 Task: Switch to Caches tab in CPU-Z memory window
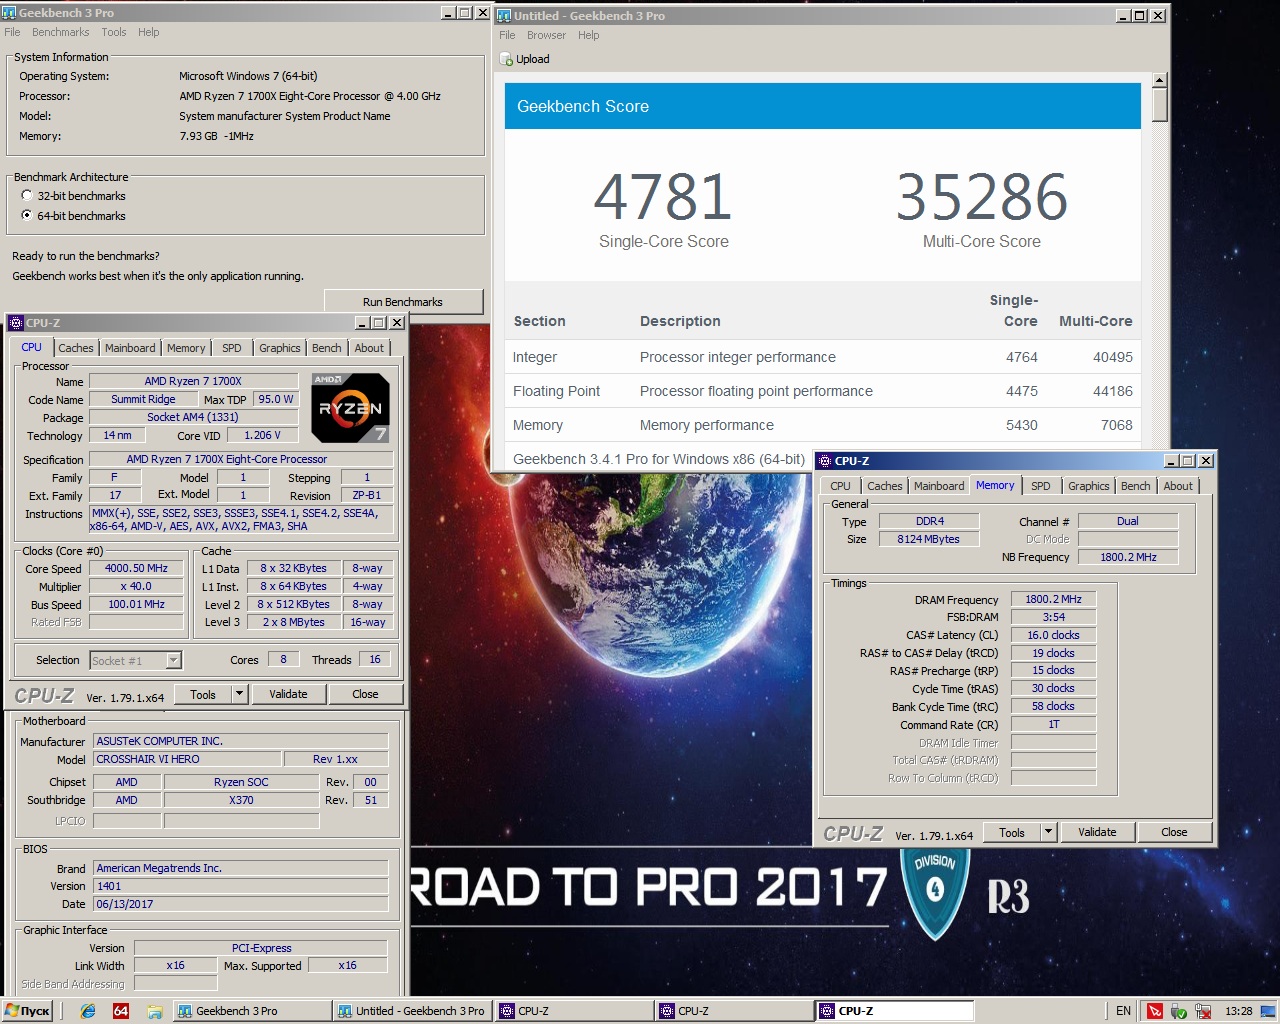[884, 486]
